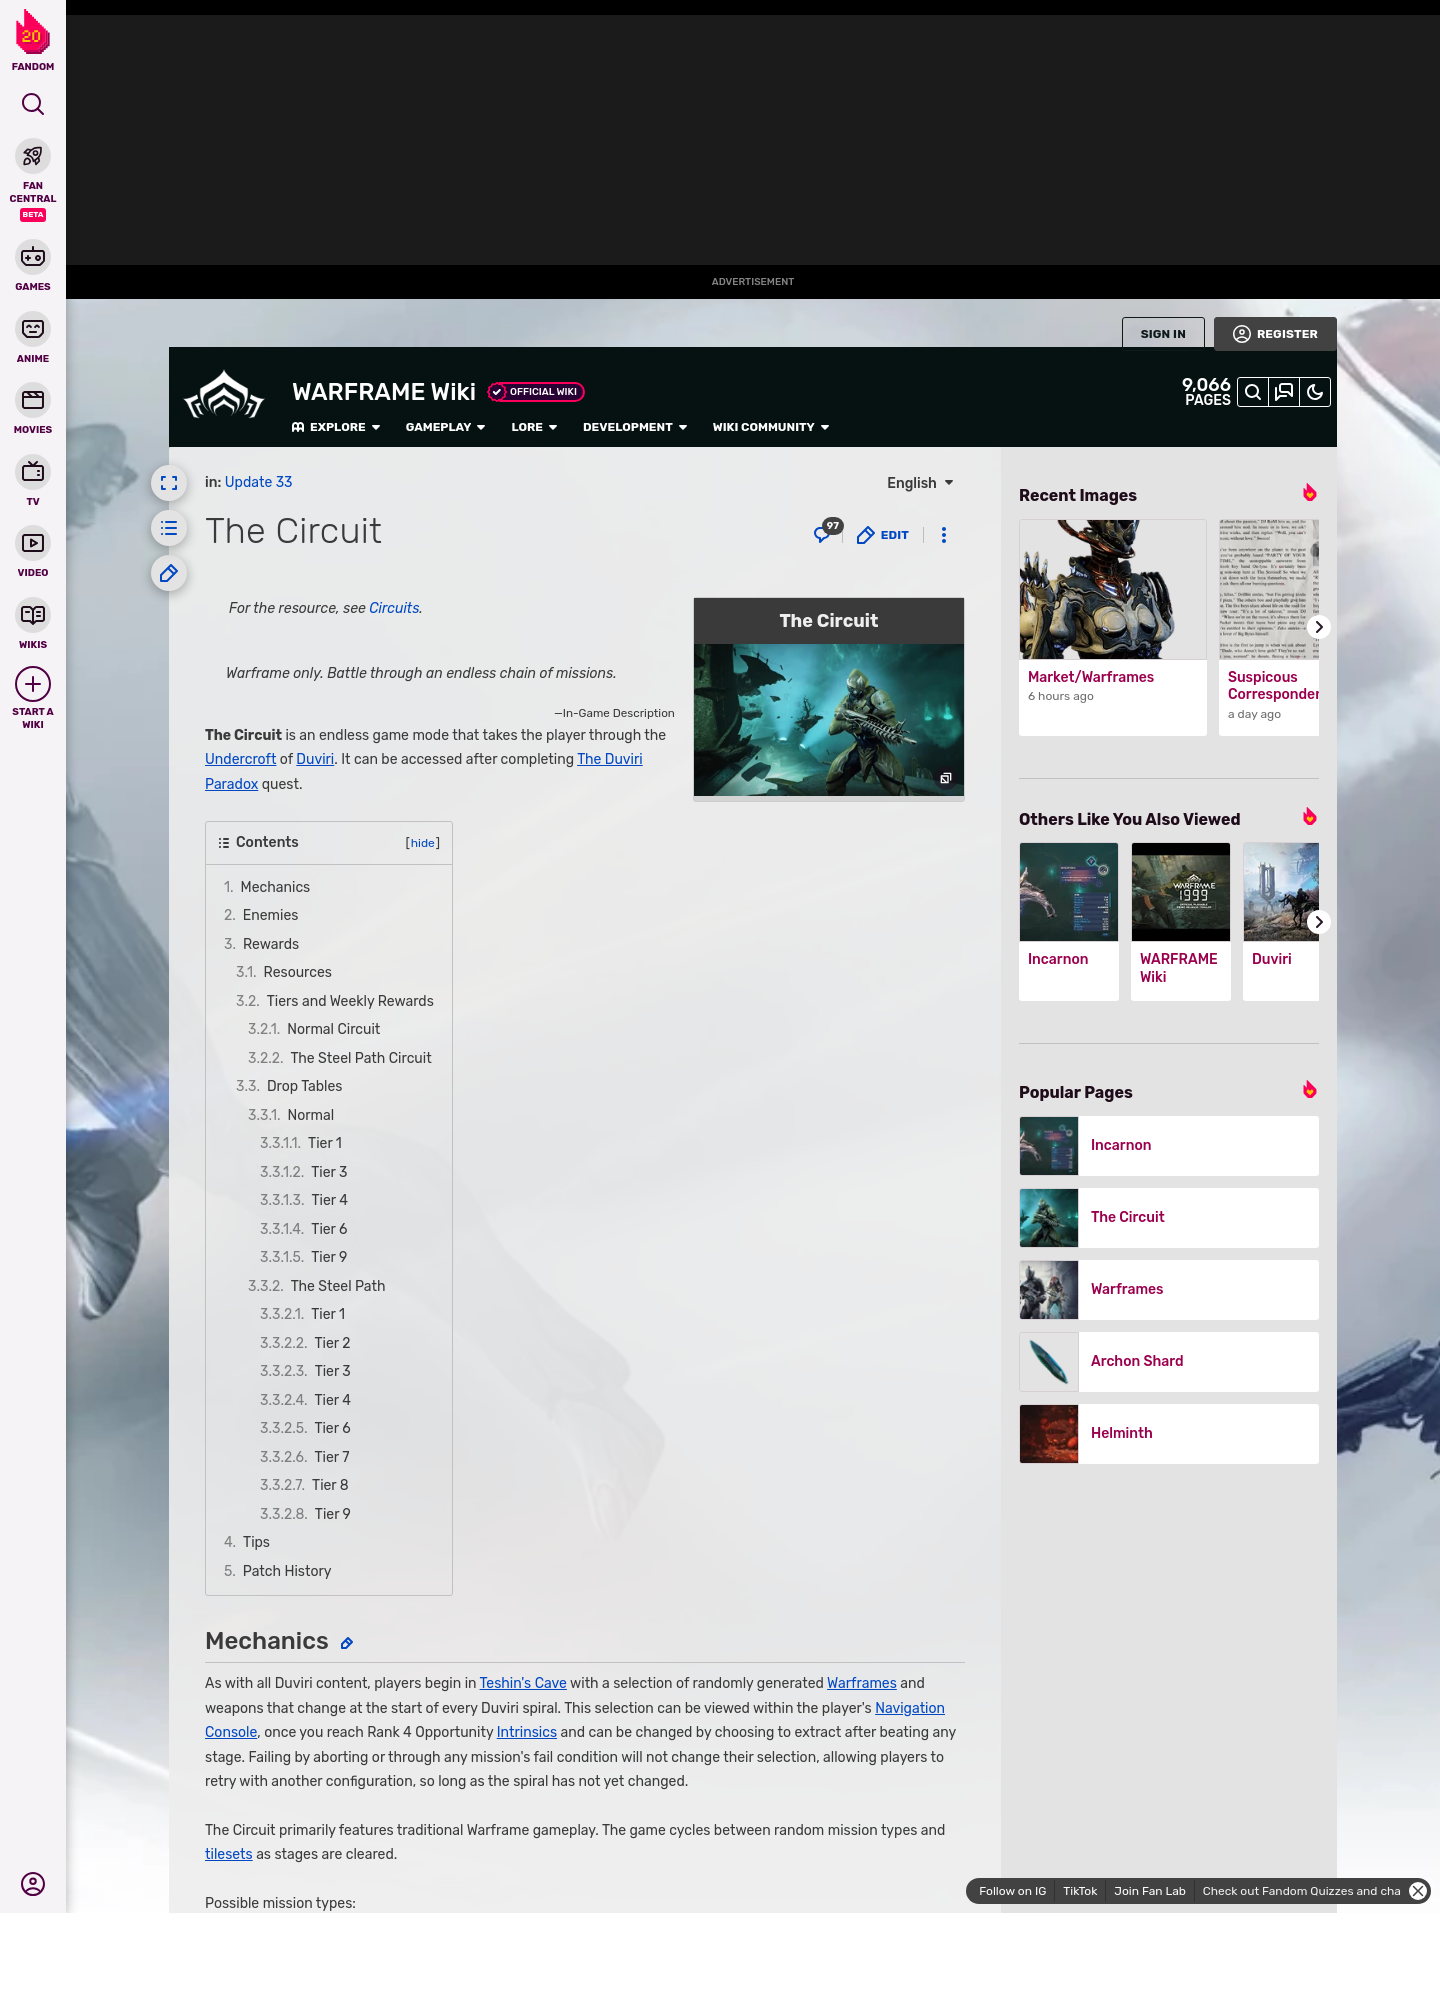This screenshot has width=1440, height=2000.
Task: Advance the Others Like You Also Viewed carousel
Action: coord(1319,922)
